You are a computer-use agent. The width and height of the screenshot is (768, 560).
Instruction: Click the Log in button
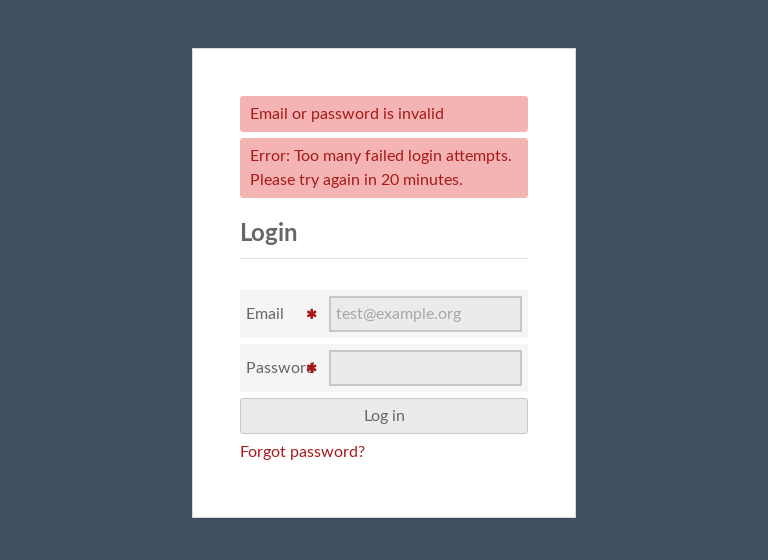(384, 416)
